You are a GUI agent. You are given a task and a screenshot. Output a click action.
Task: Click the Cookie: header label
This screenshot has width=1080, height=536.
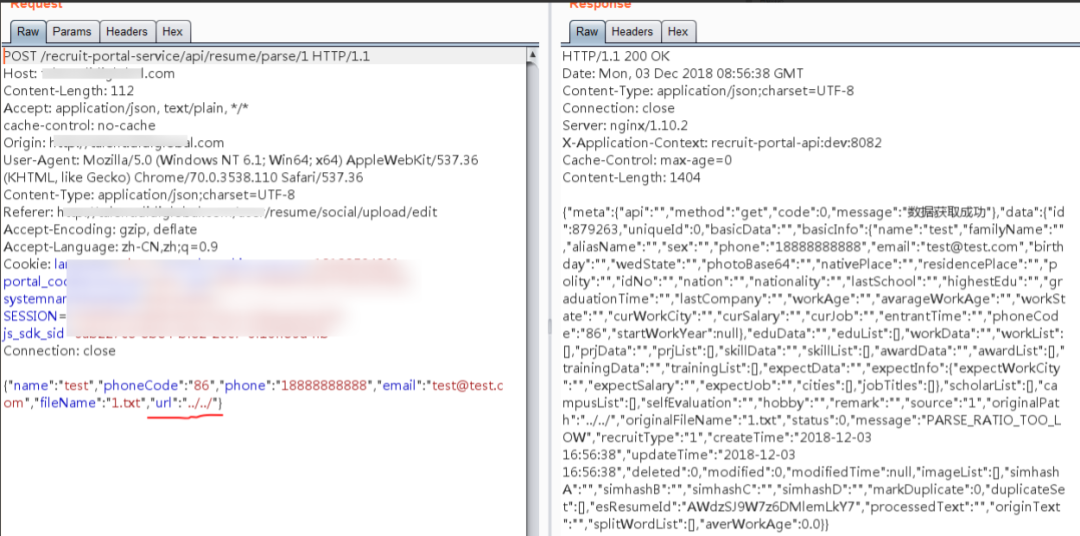pos(26,265)
